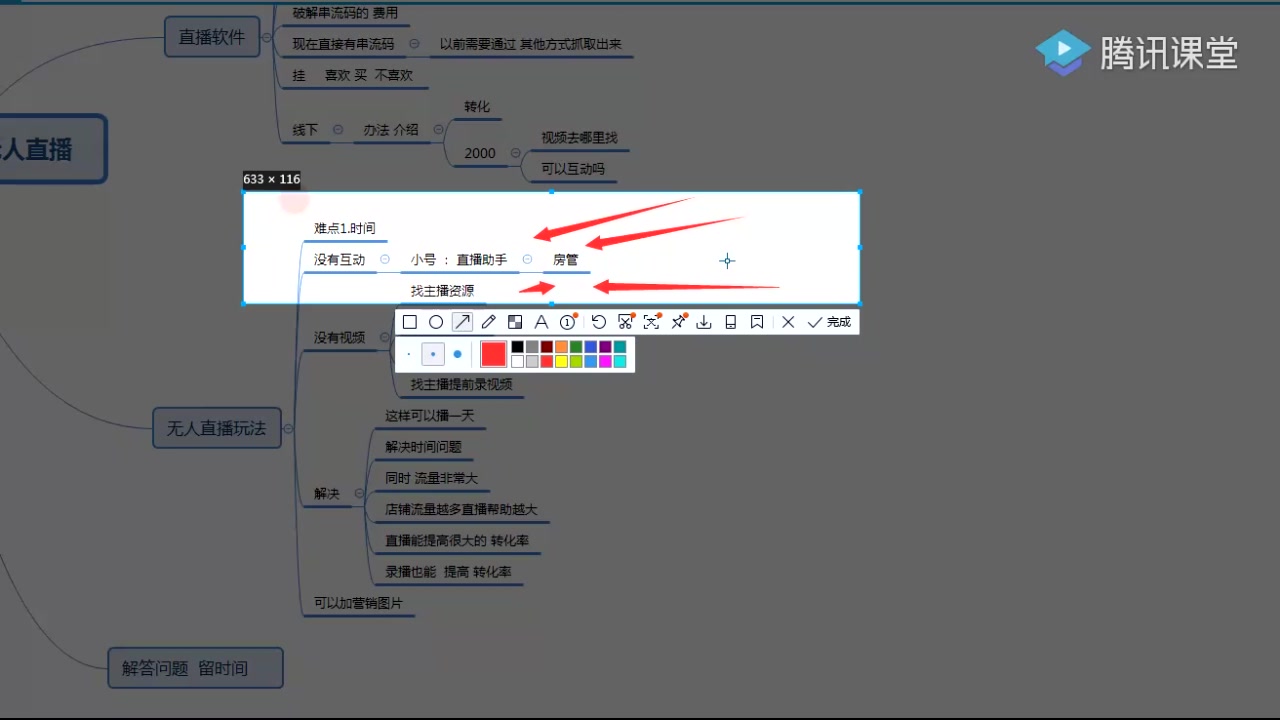Pick the yellow color swatch
The height and width of the screenshot is (720, 1280).
coord(561,361)
